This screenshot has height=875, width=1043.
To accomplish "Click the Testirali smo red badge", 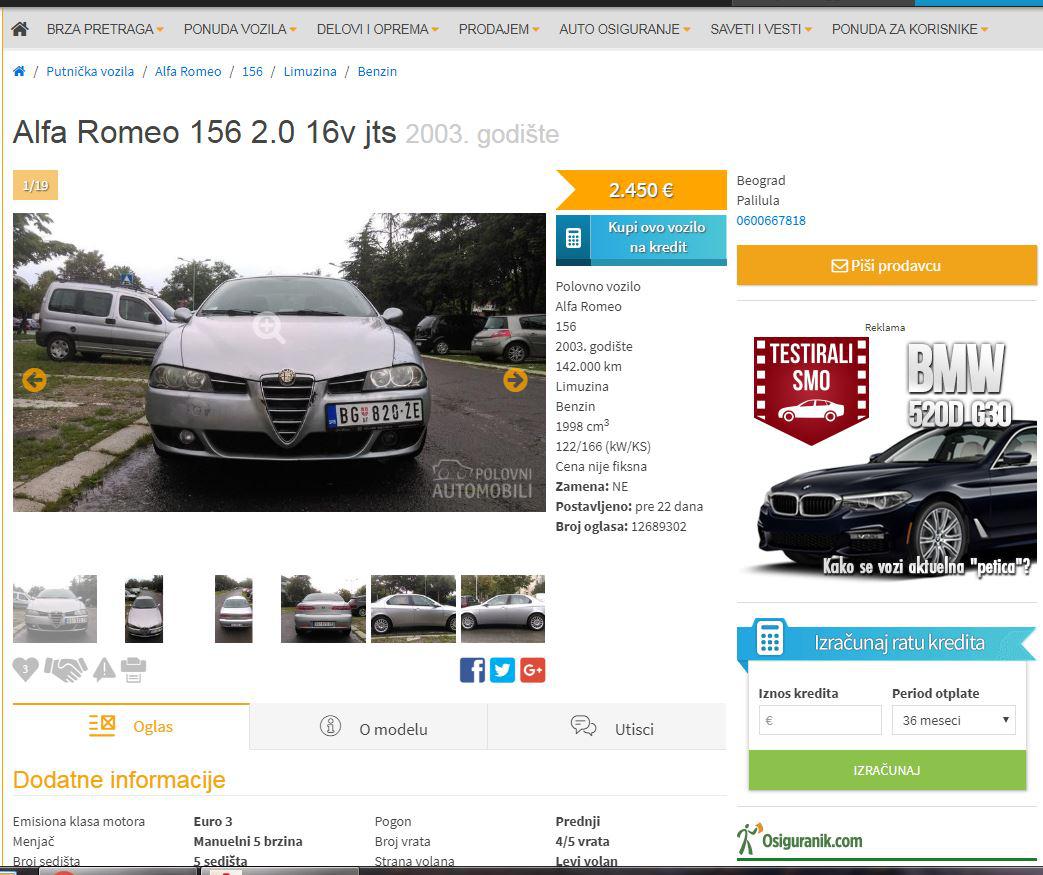I will 812,389.
